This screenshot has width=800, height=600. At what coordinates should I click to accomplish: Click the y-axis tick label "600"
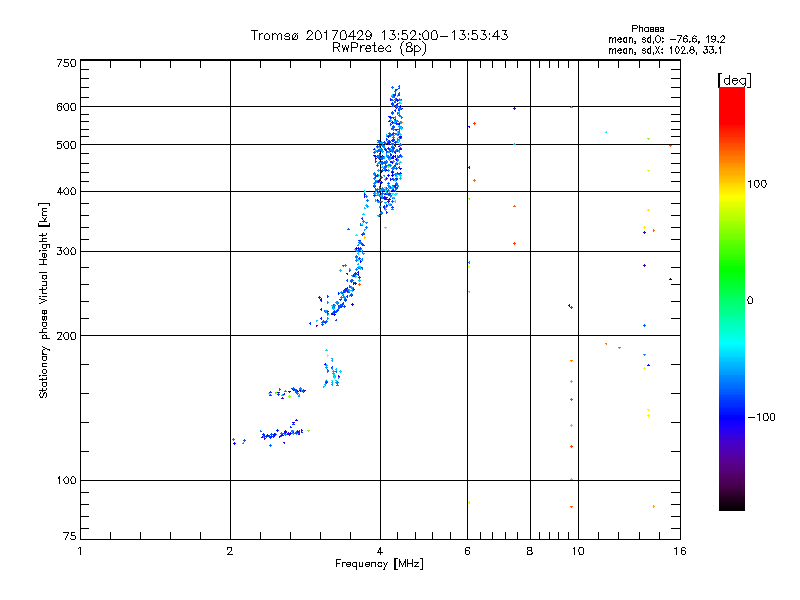(x=66, y=107)
